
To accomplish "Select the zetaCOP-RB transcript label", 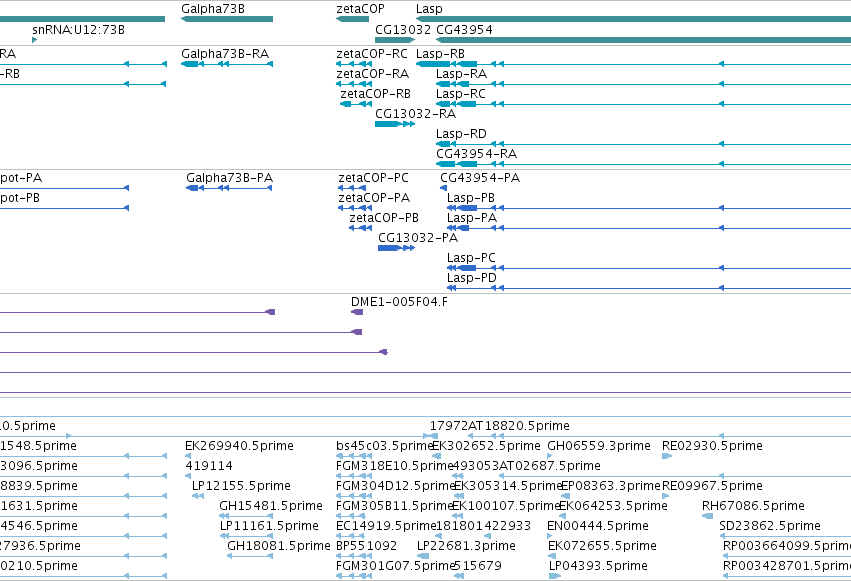I will [376, 94].
